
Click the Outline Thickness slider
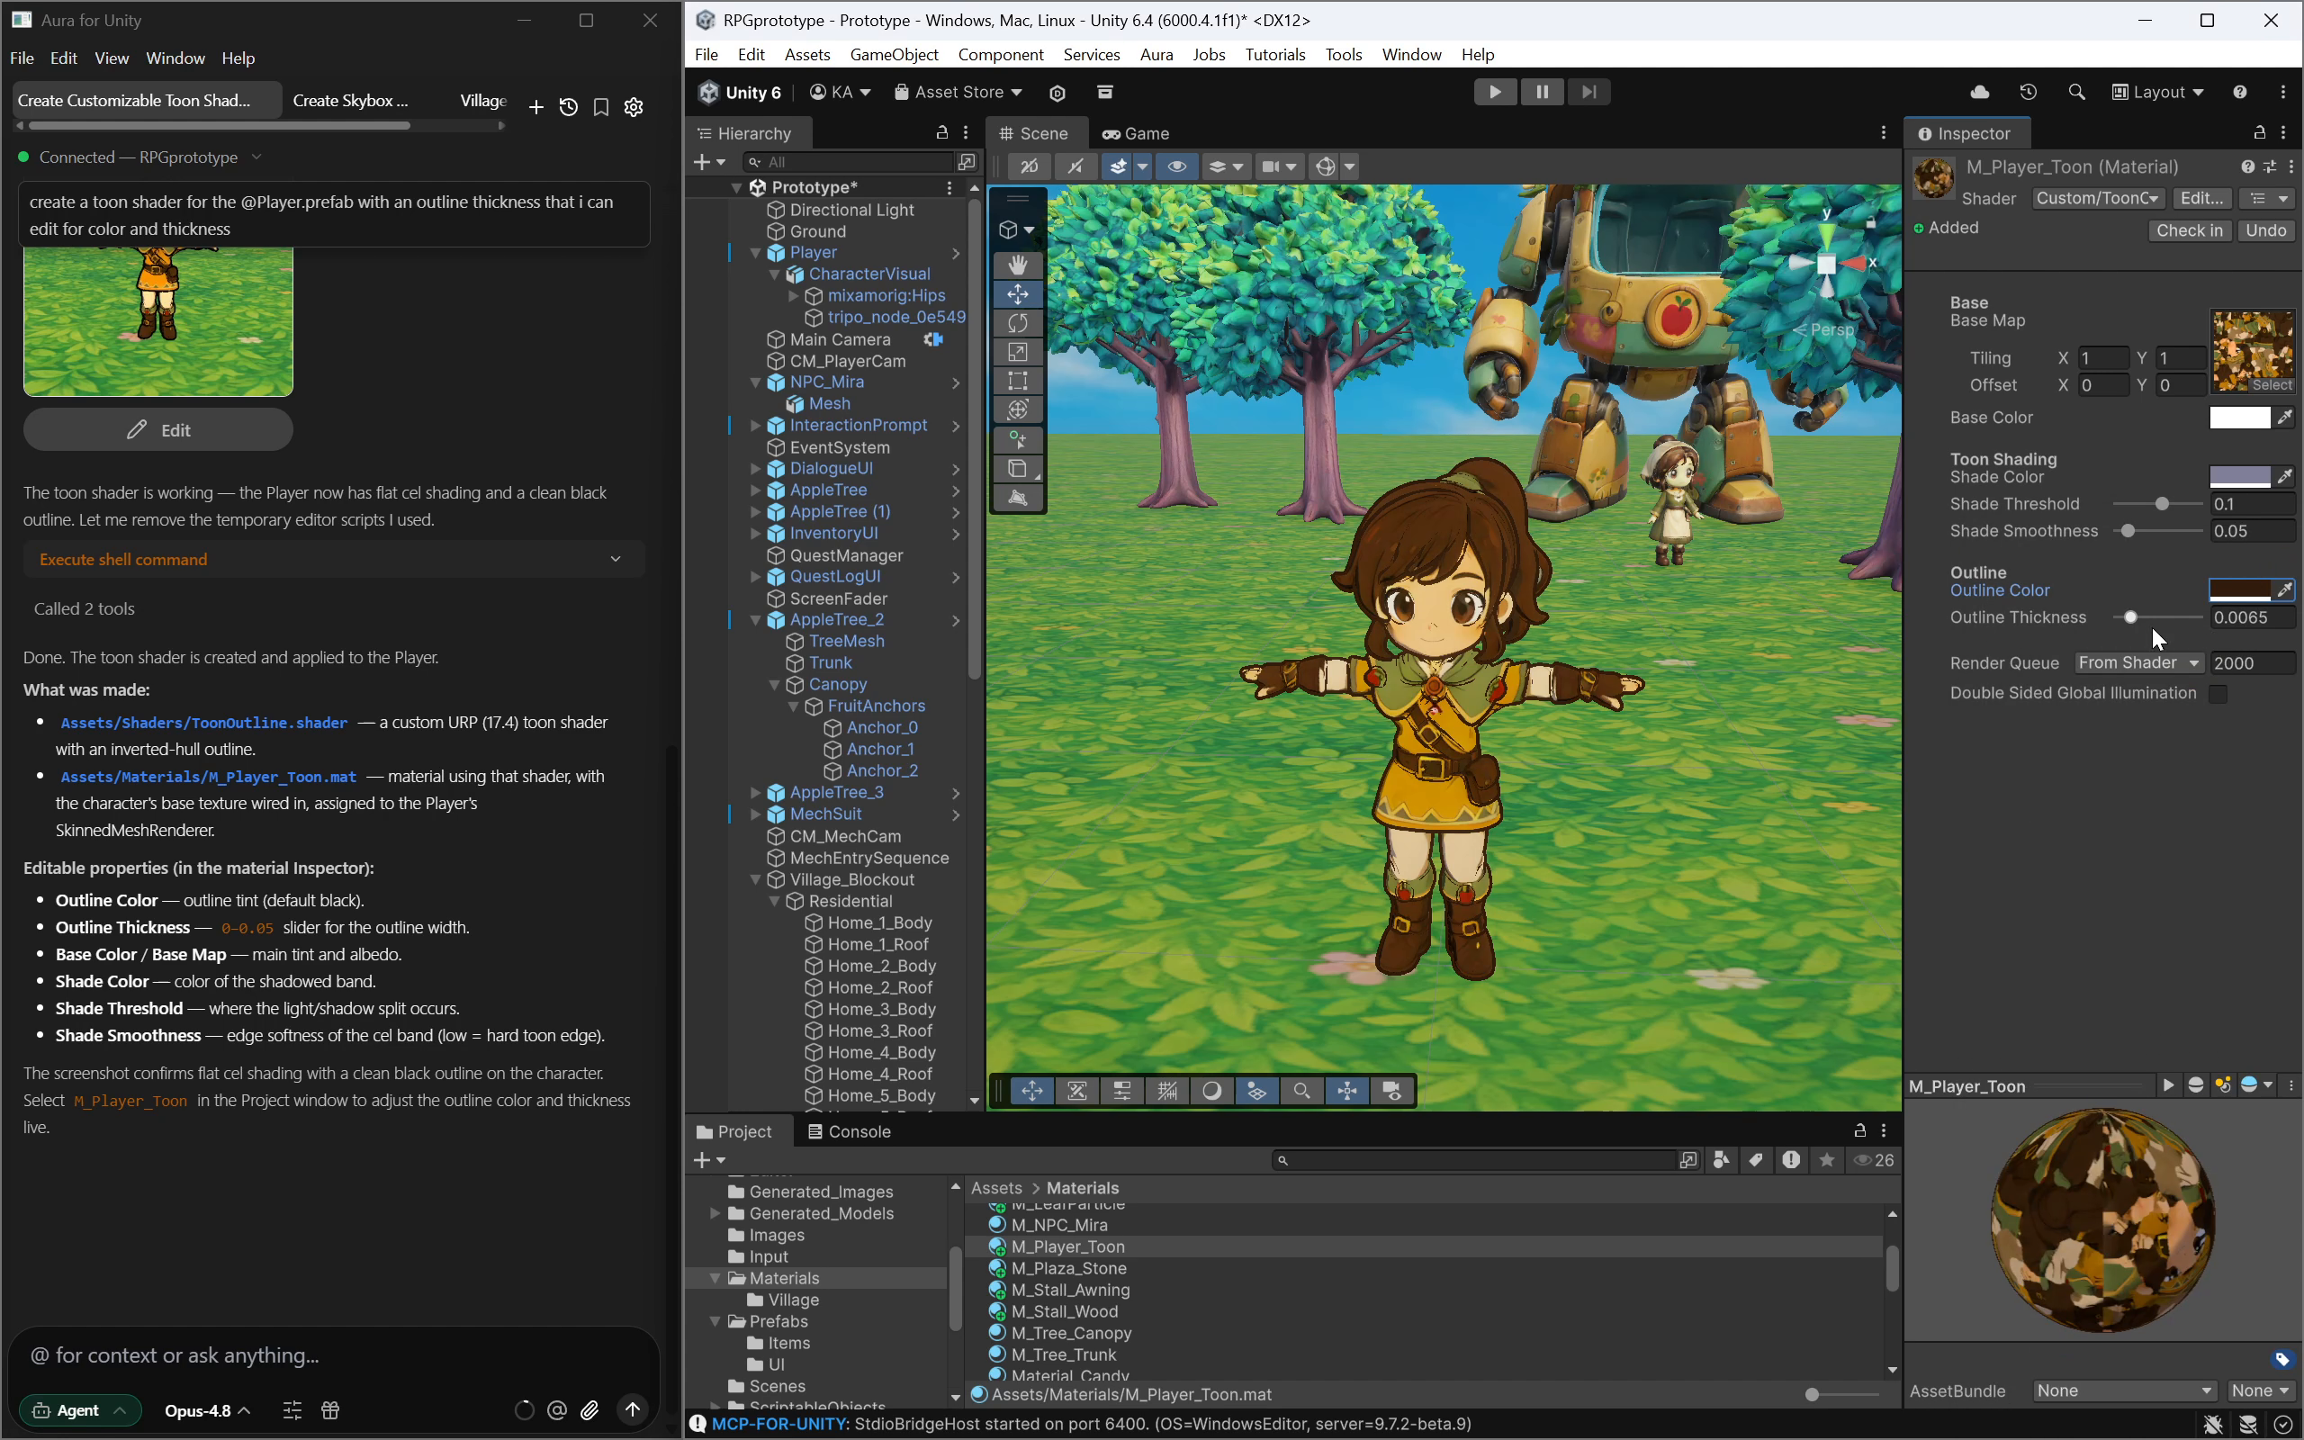2157,617
